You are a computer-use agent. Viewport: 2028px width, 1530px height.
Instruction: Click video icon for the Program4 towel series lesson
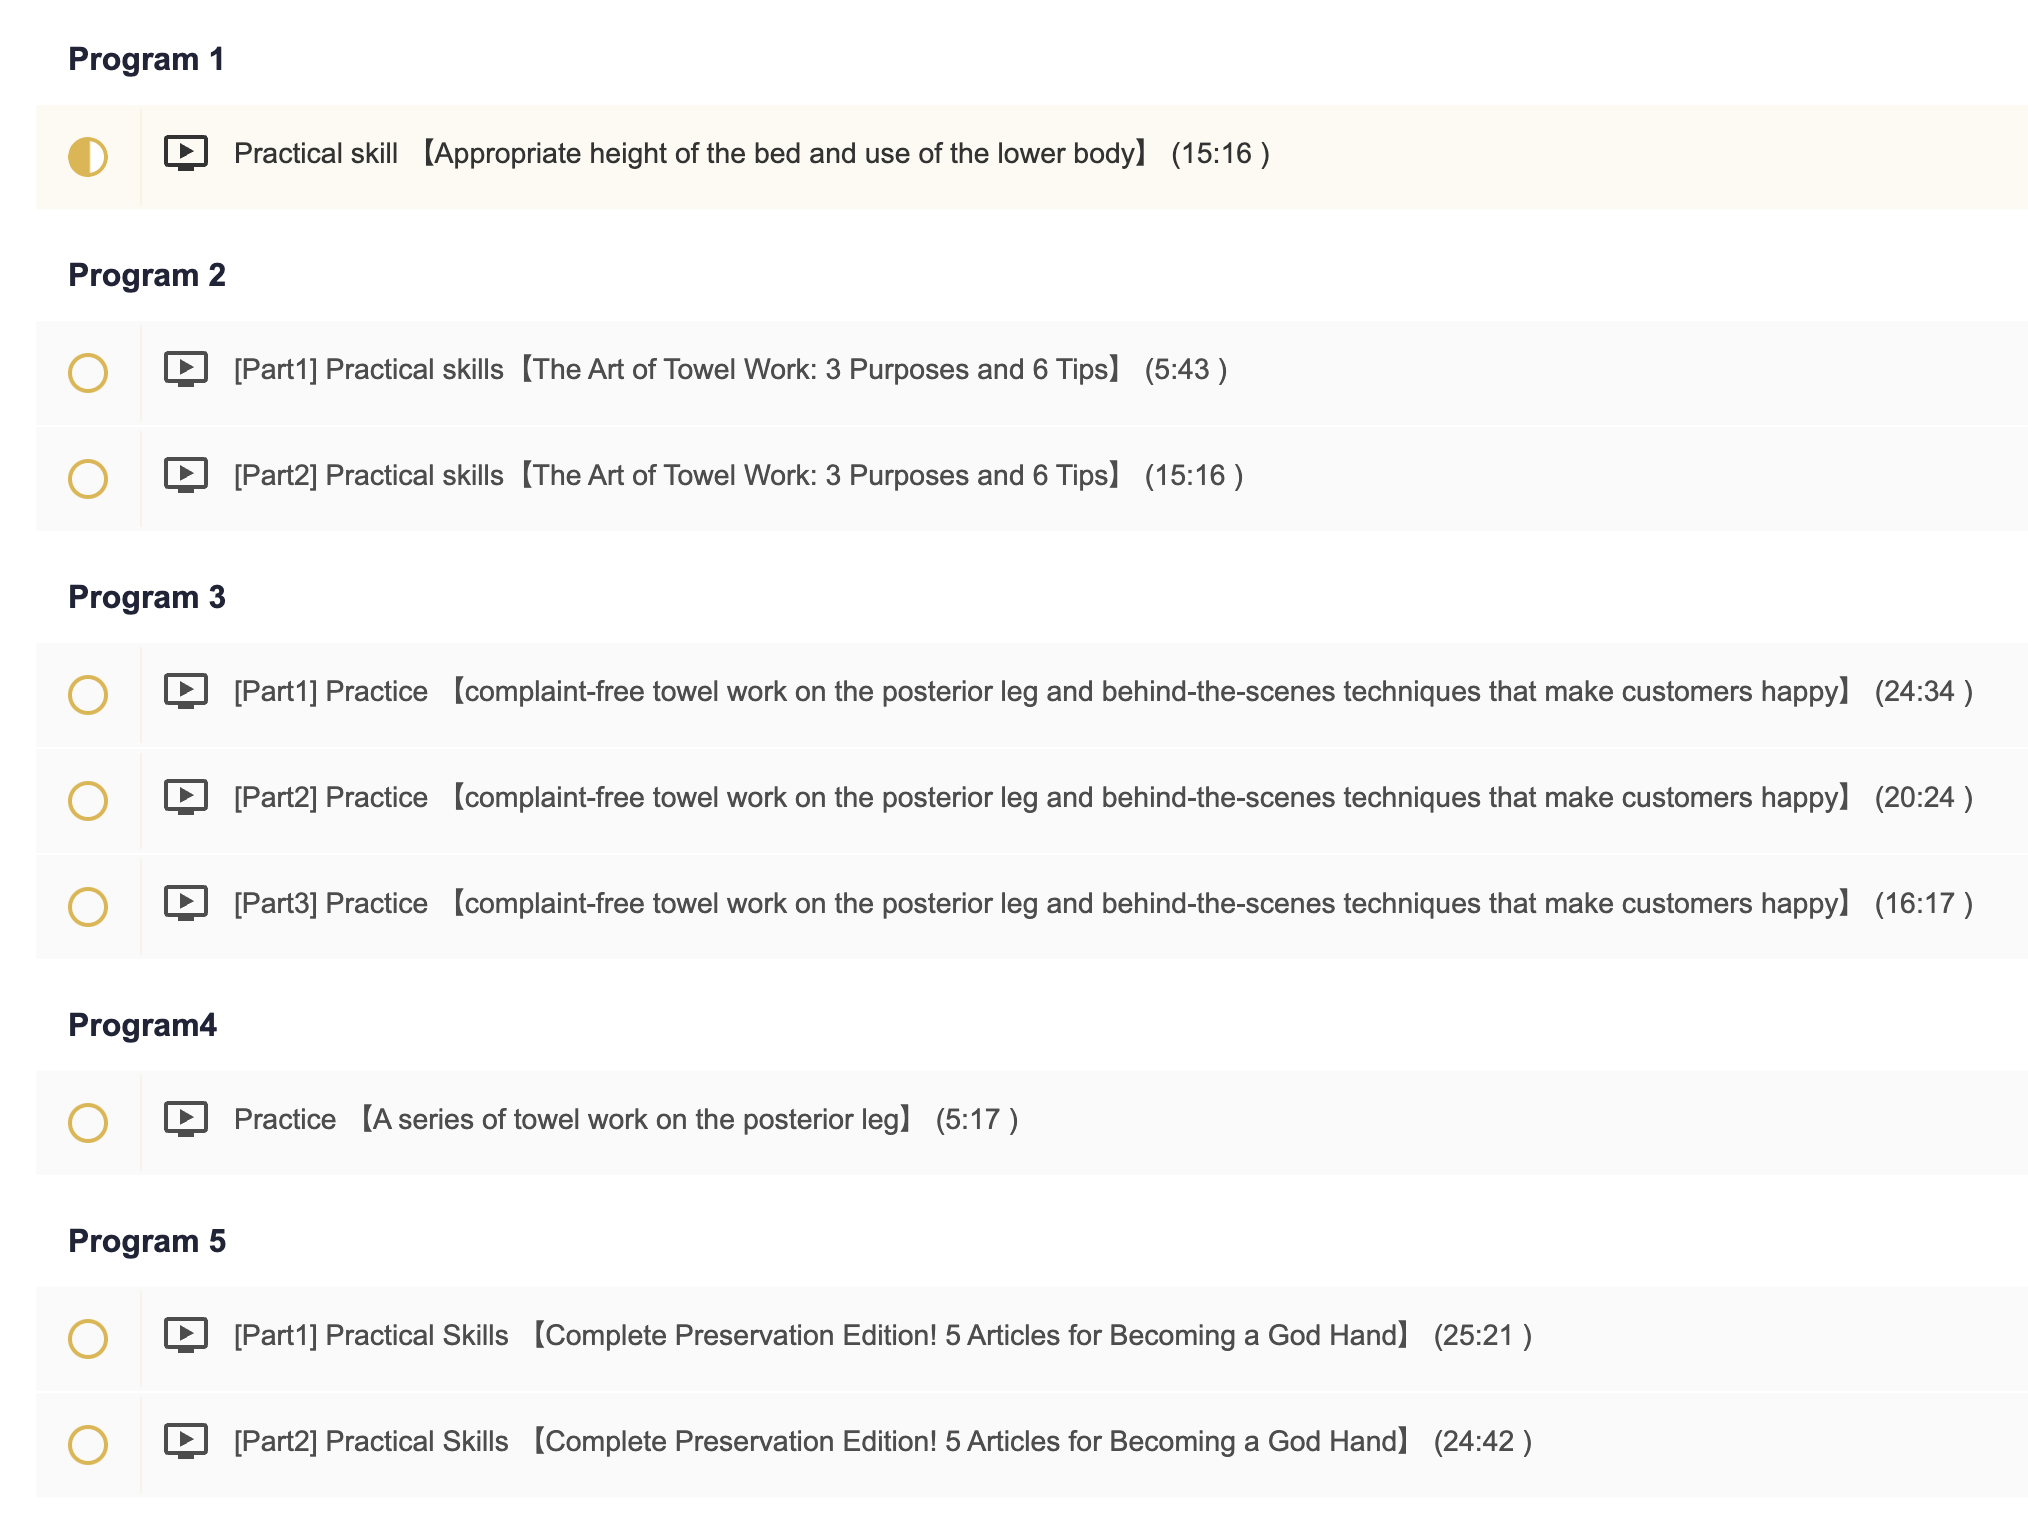(x=186, y=1120)
